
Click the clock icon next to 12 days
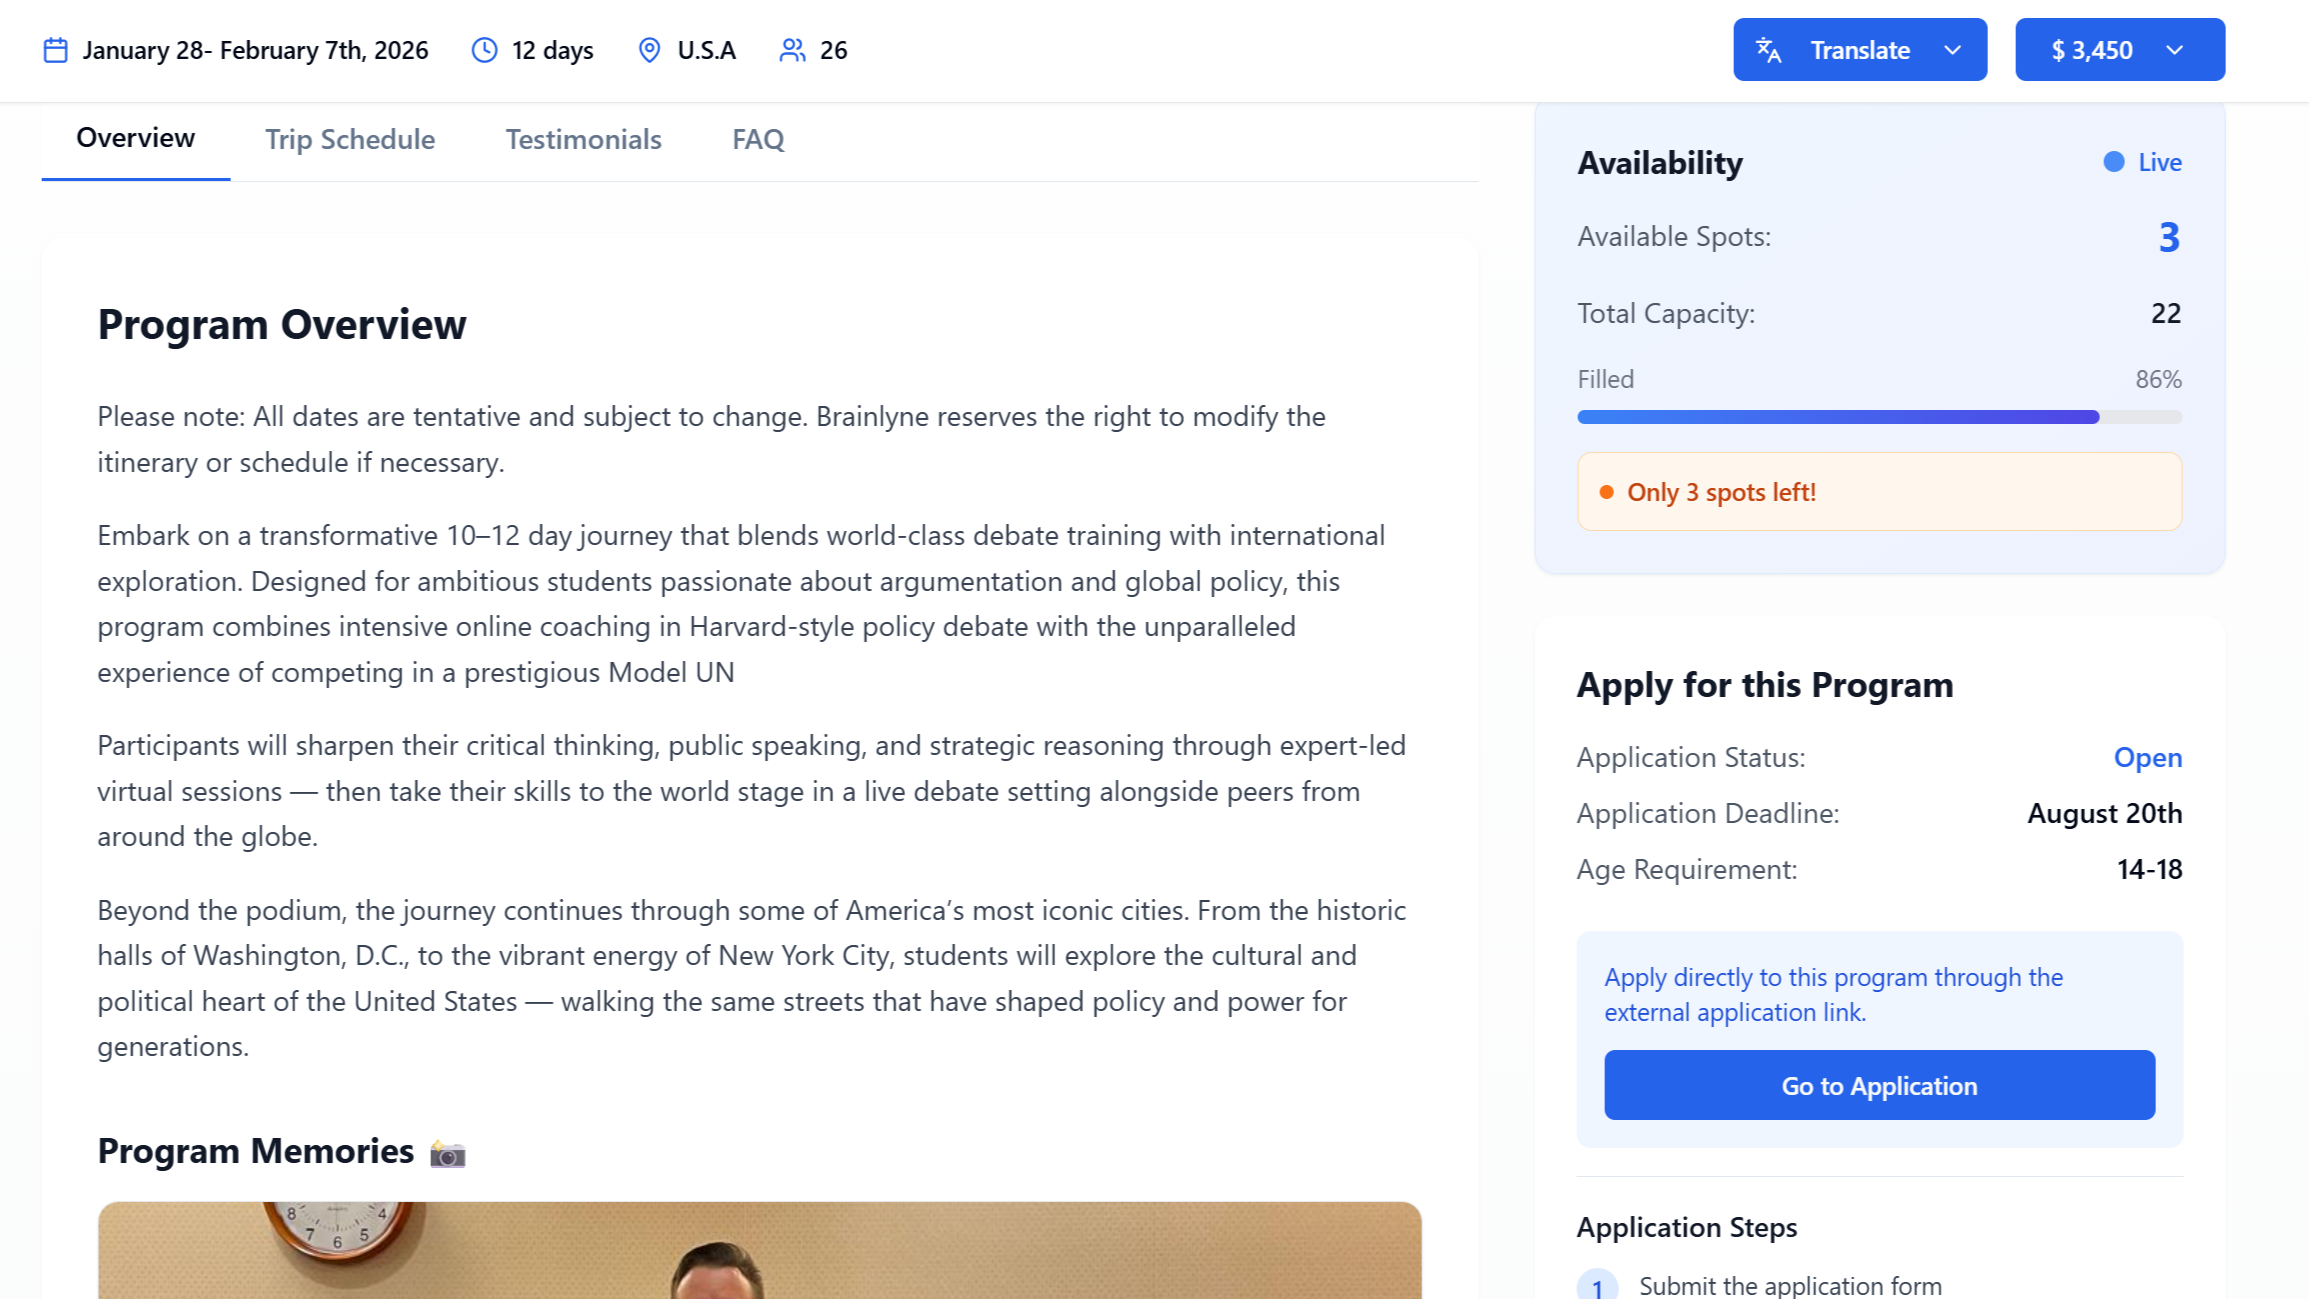485,50
